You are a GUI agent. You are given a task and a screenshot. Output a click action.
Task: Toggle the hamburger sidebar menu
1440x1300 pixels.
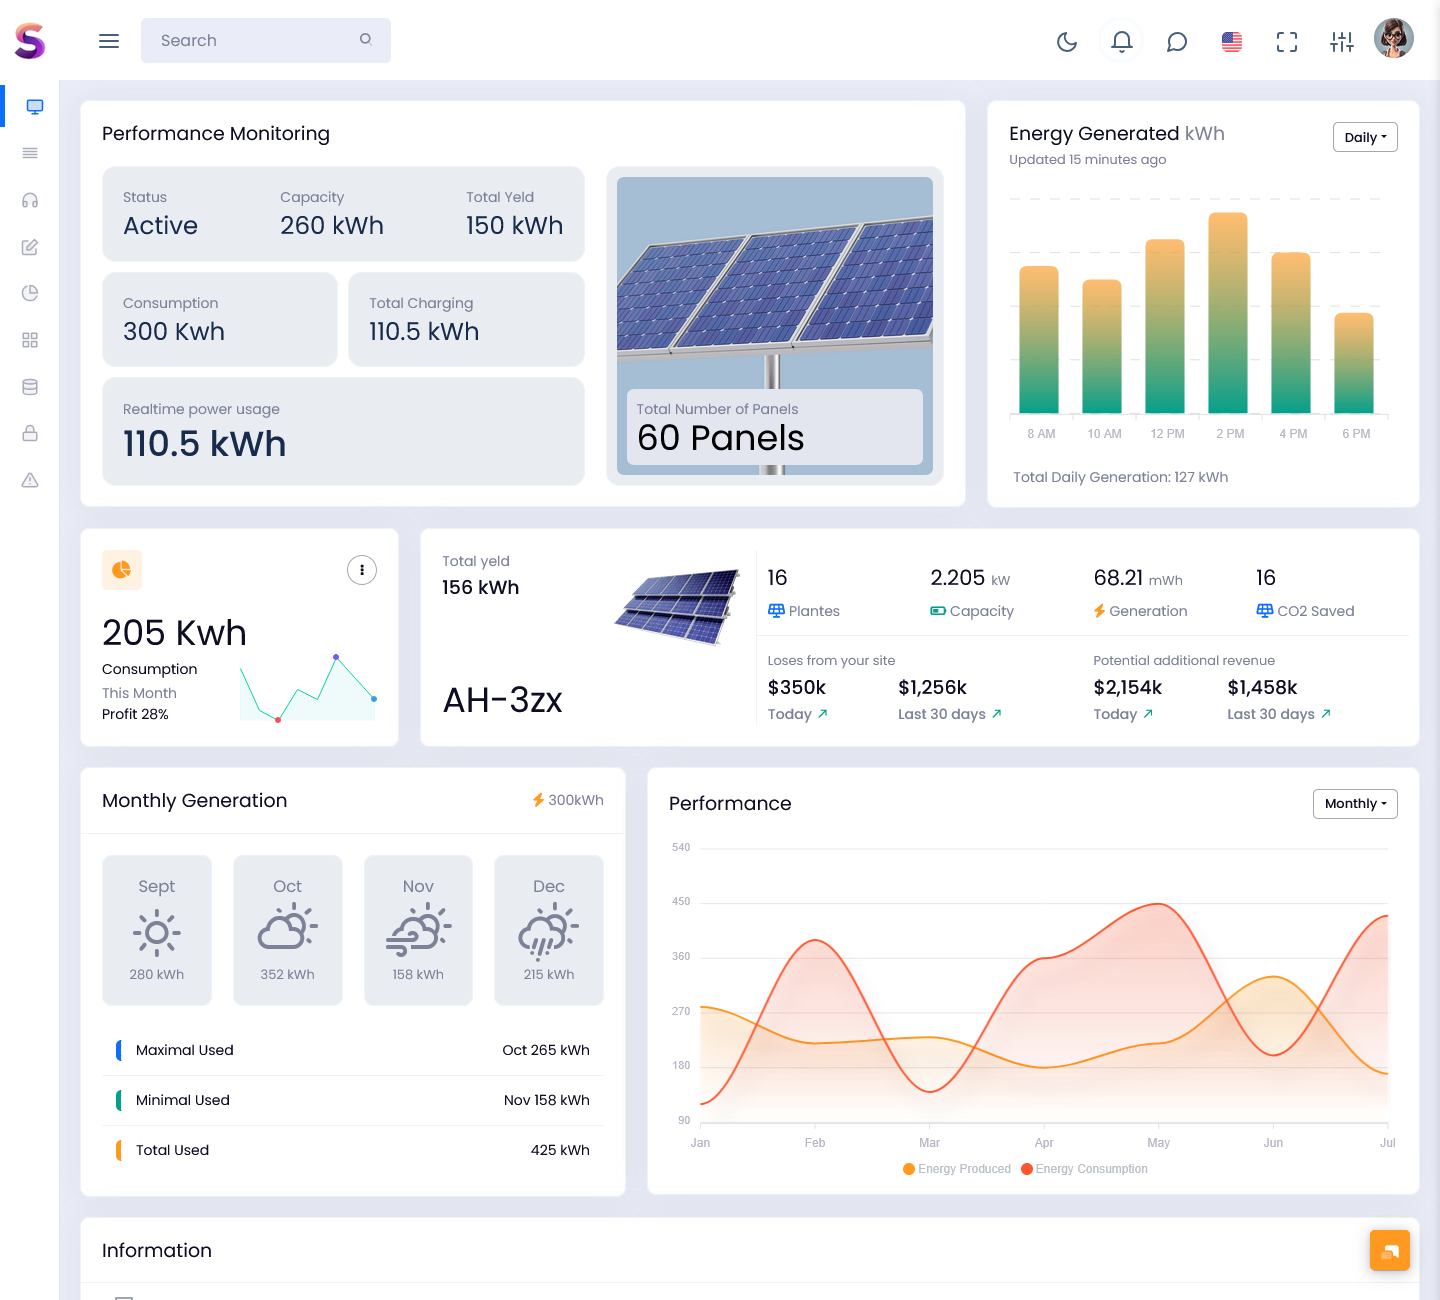[109, 41]
